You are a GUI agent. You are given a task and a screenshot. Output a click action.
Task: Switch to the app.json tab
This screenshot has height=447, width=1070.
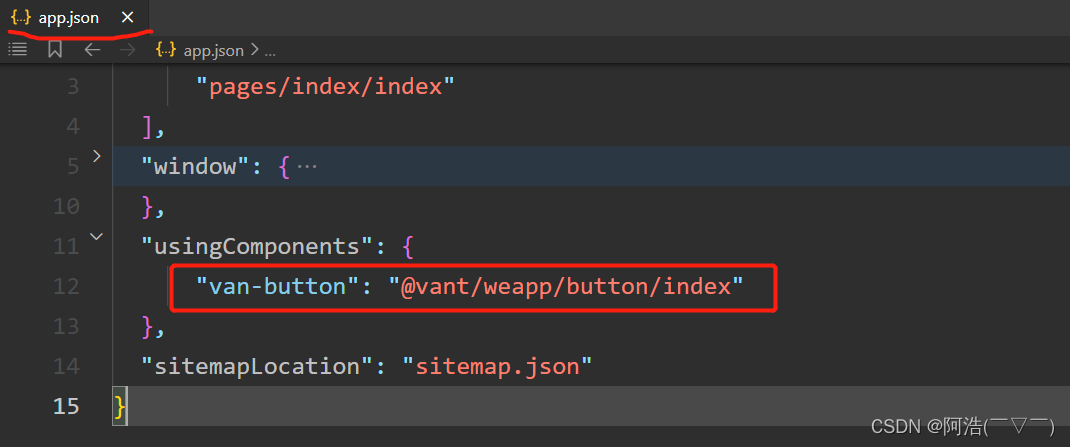68,17
